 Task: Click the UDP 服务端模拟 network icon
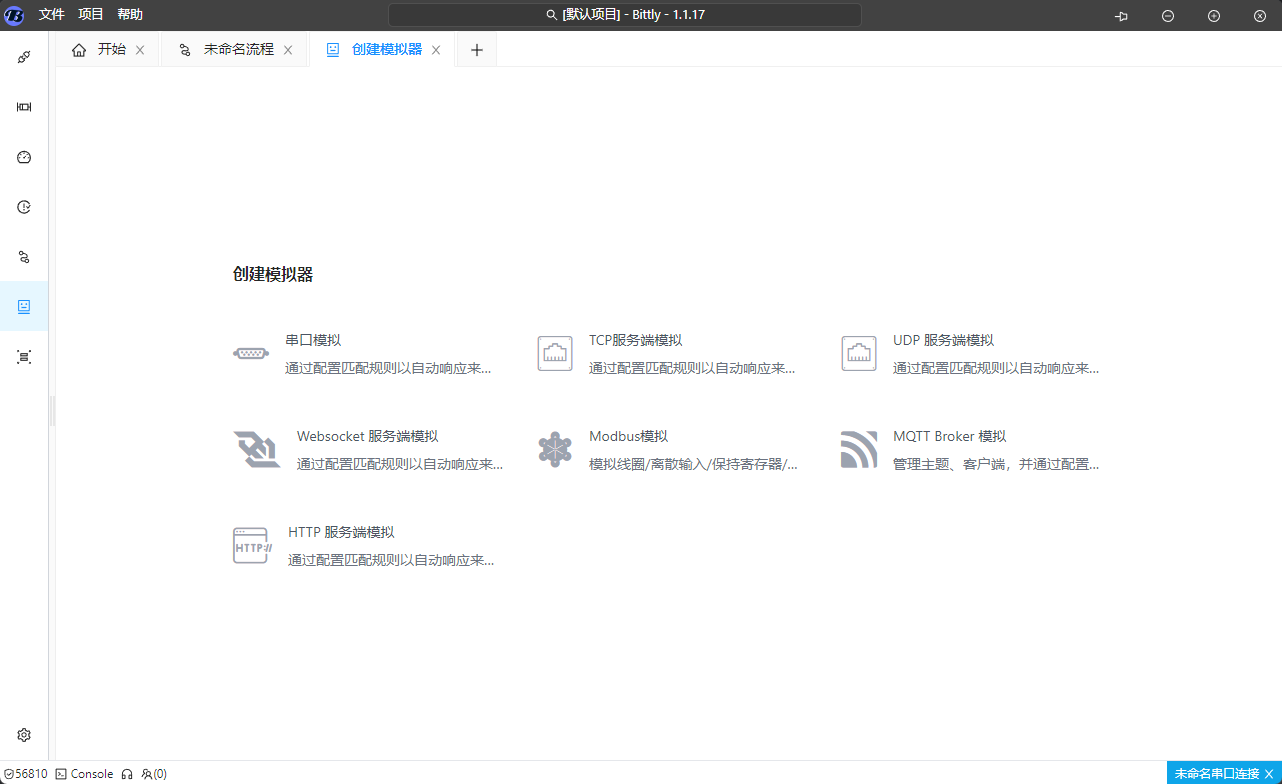[859, 353]
